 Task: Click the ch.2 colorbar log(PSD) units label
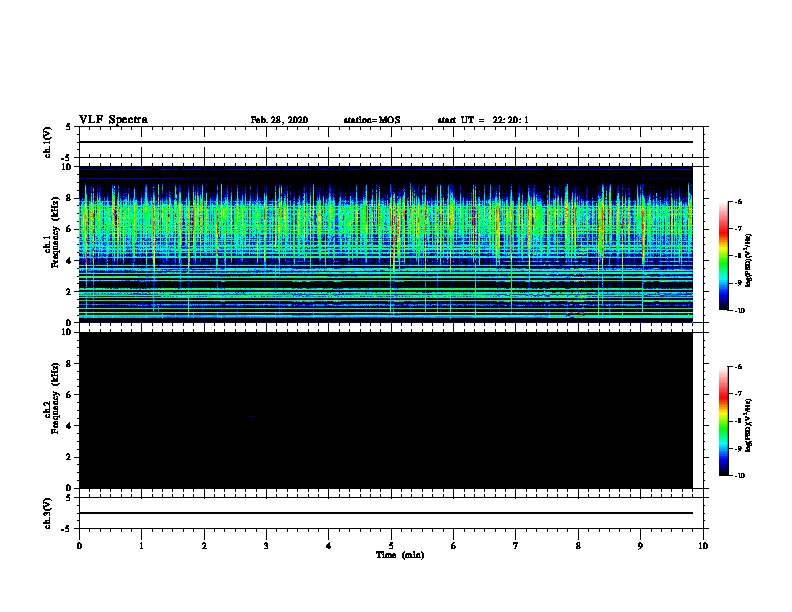tap(749, 426)
